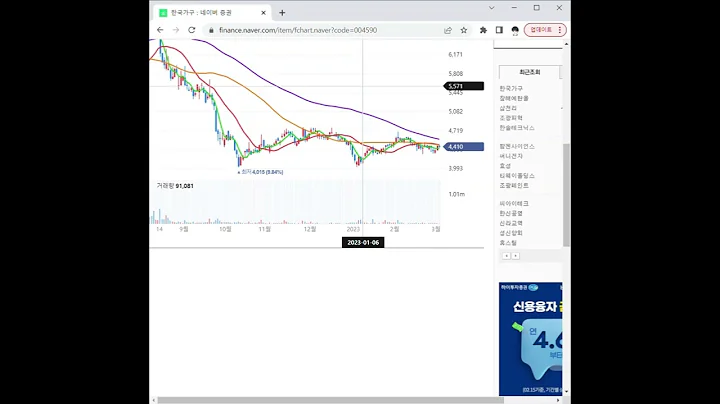Open 휴스틸 in recent list
This screenshot has height=404, width=720.
click(x=508, y=243)
